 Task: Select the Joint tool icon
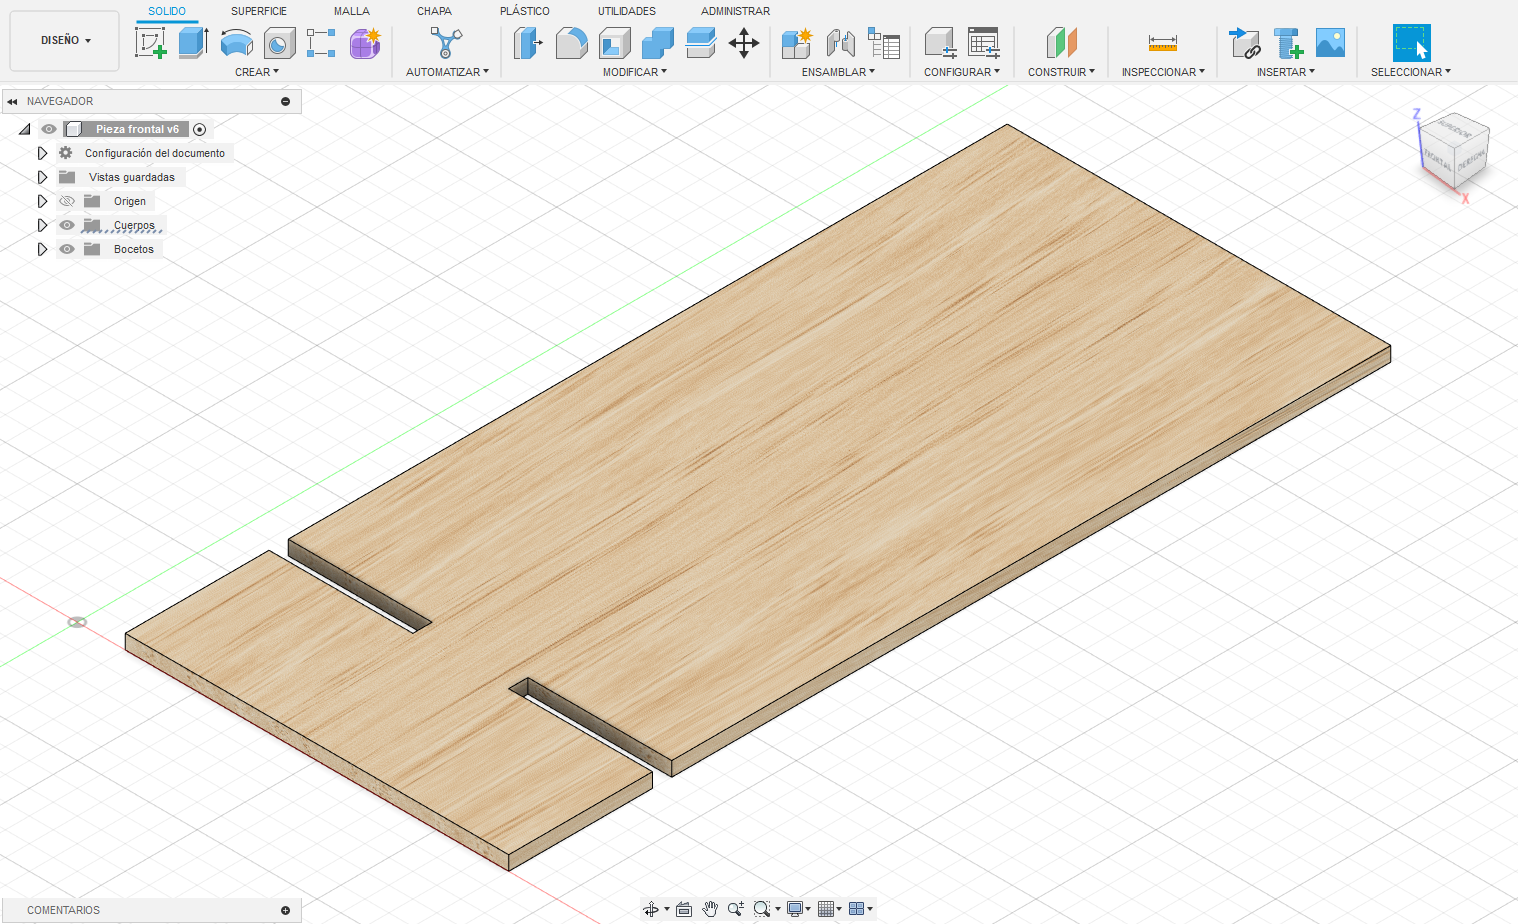(840, 43)
